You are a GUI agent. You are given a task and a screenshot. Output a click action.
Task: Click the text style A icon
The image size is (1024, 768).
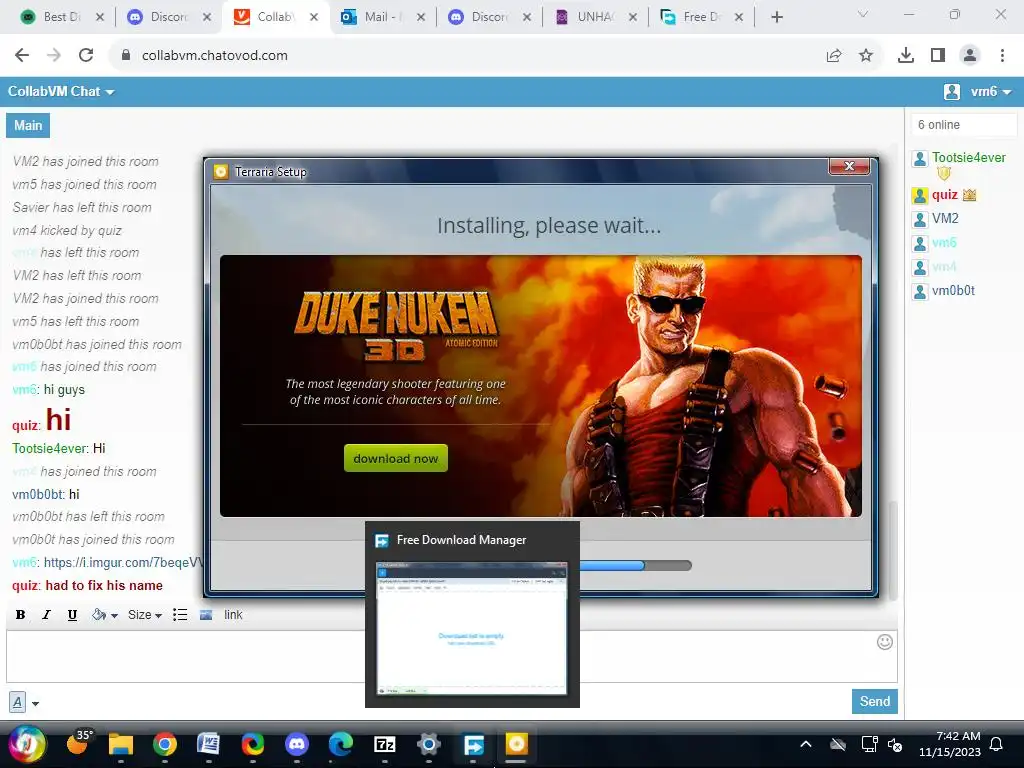click(18, 703)
